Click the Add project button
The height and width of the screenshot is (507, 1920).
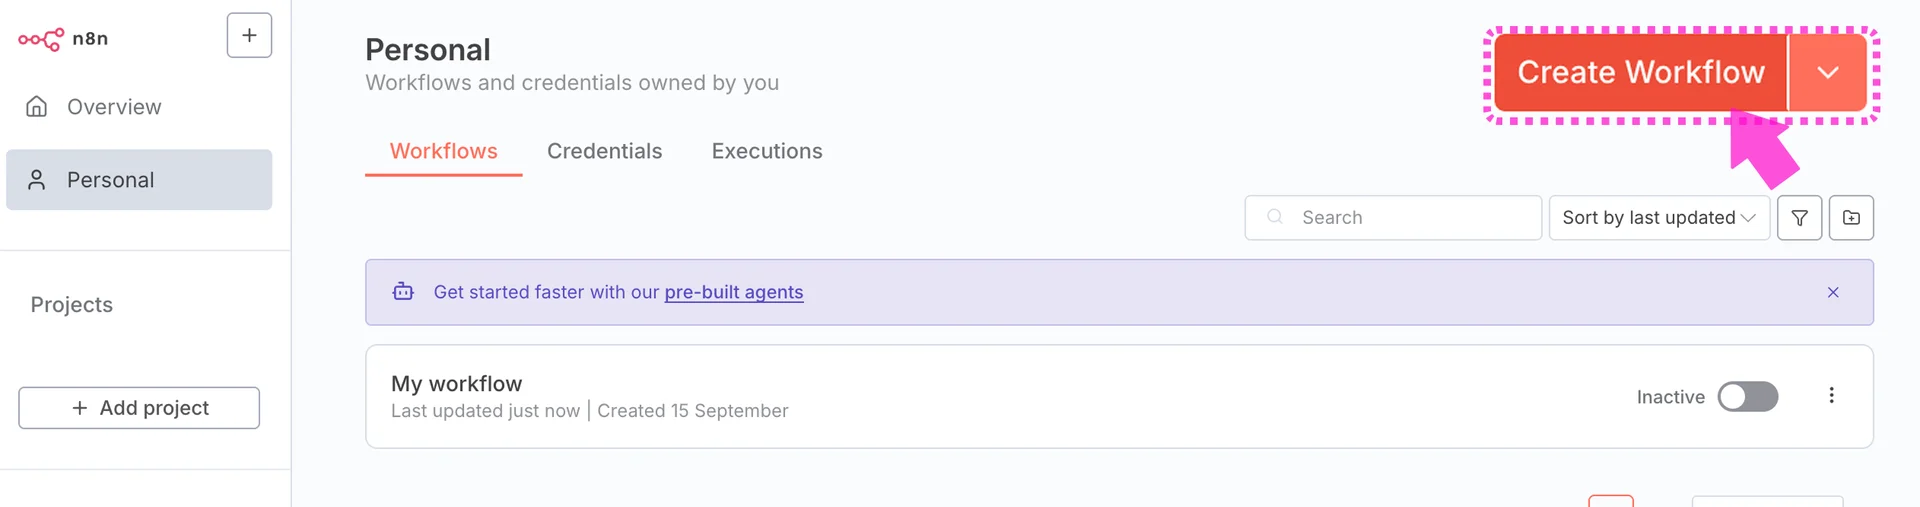pos(139,408)
